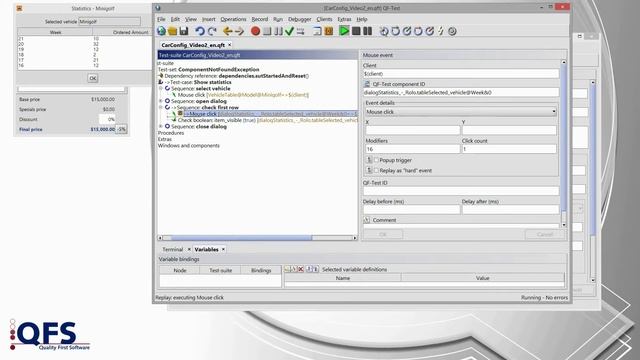Screen dimensions: 640x360
Task: Open the File menu
Action: (162, 19)
